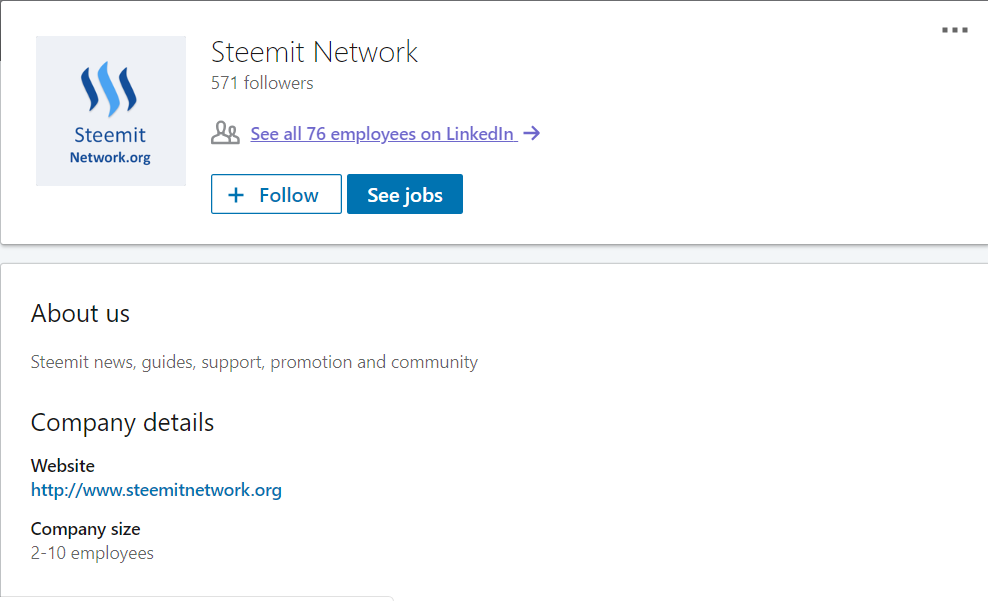
Task: Click the blue Steemit wave symbol
Action: [109, 89]
